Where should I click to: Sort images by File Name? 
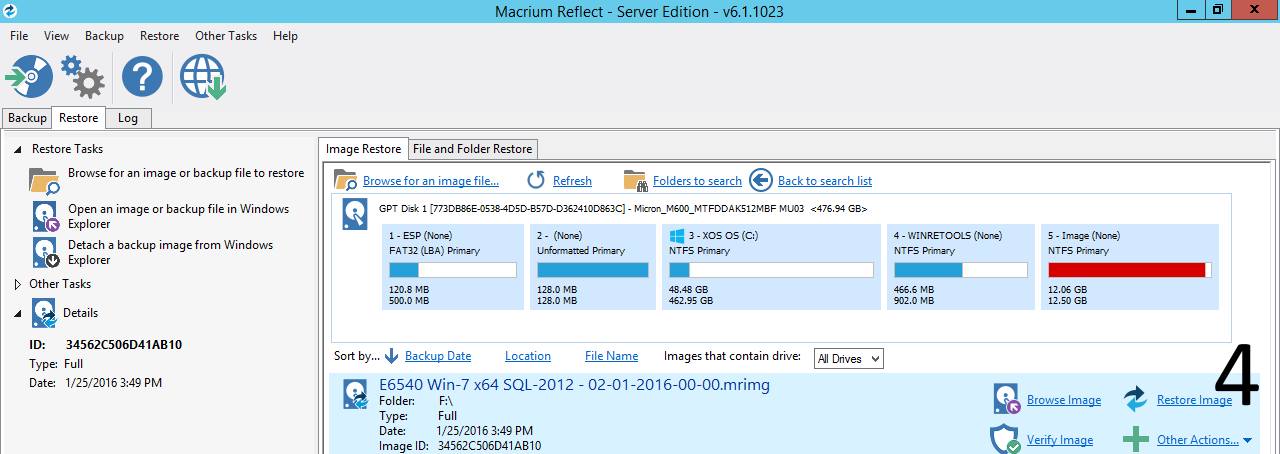(x=611, y=356)
